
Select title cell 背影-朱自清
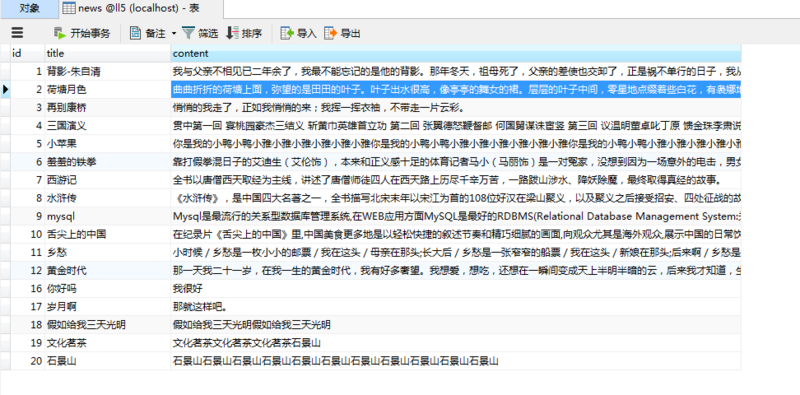coord(108,71)
